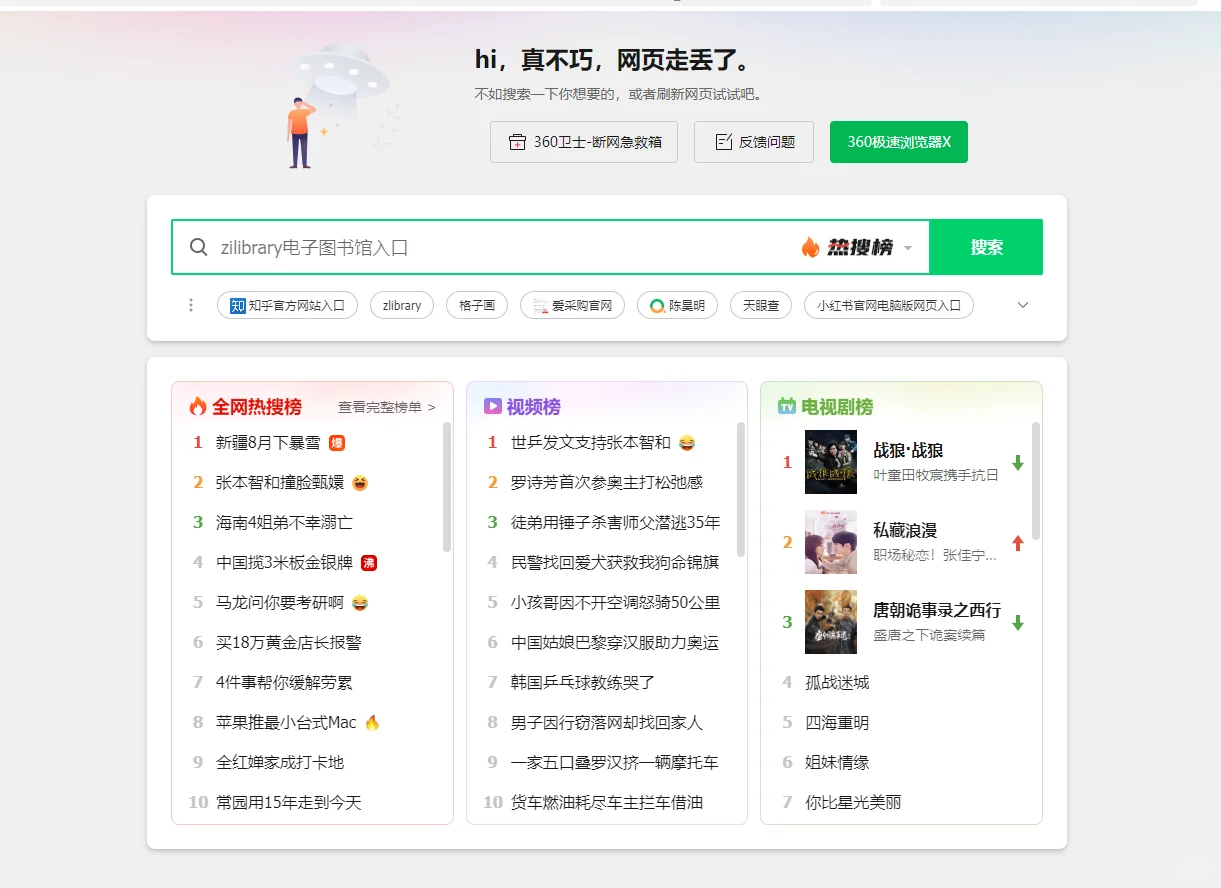
Task: Click the red up arrow for 私藏浪漫
Action: 1018,543
